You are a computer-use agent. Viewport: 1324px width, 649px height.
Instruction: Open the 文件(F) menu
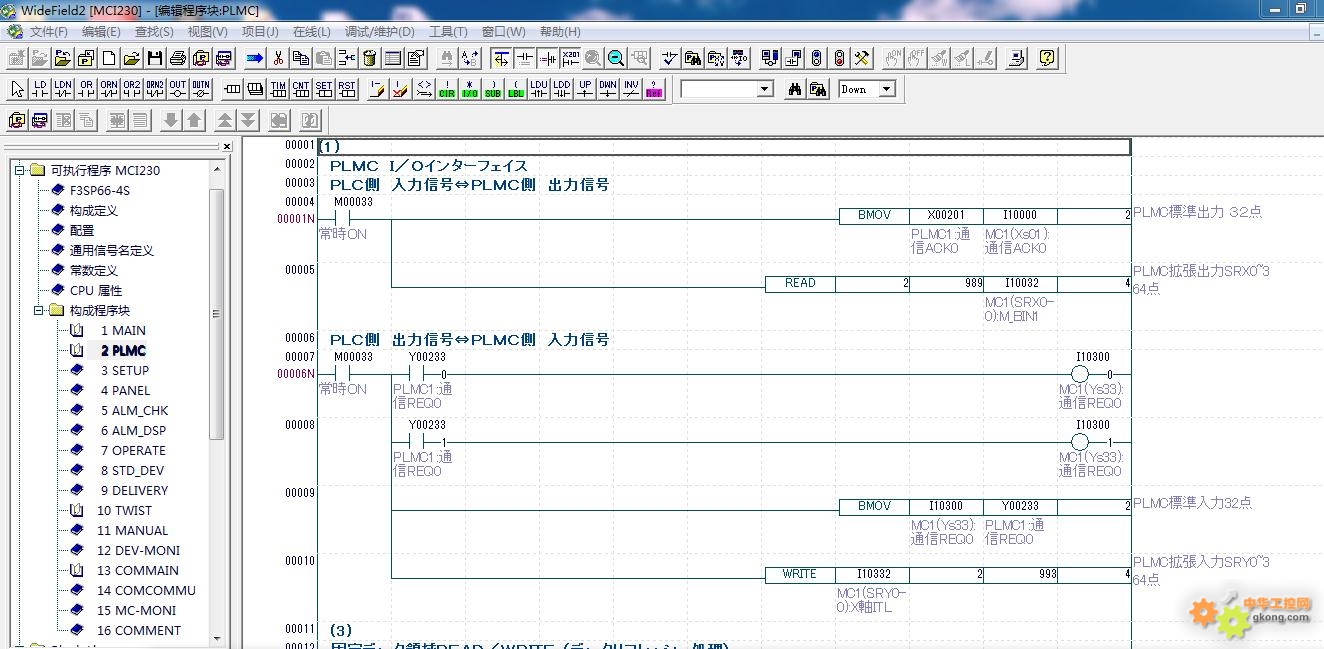(x=49, y=31)
